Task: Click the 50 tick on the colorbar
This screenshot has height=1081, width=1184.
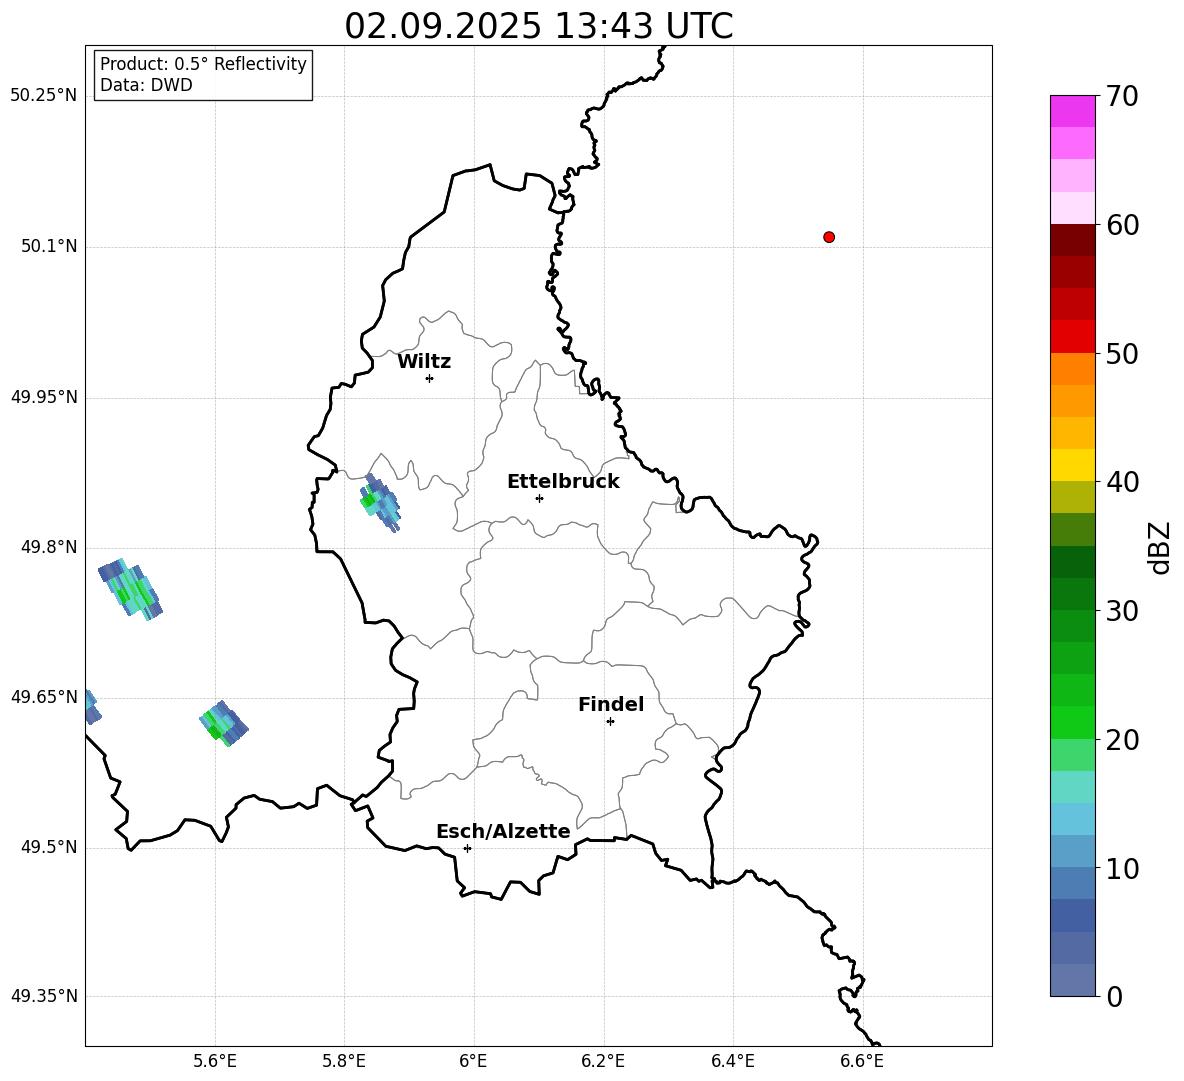Action: [1122, 353]
